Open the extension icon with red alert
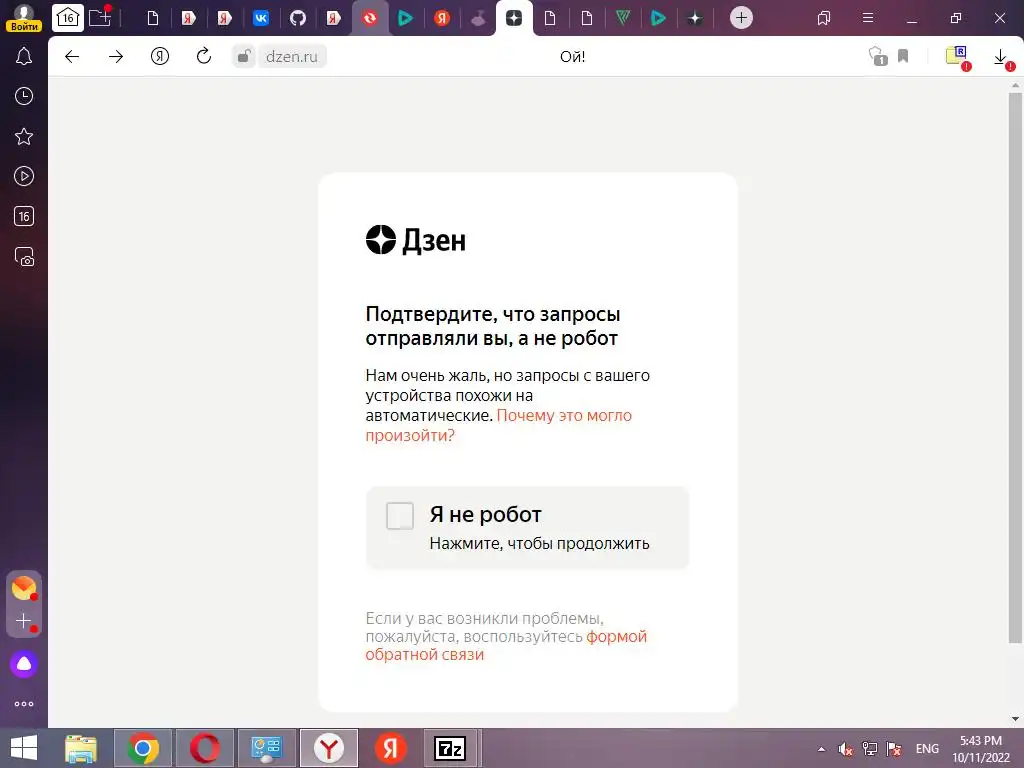Screen dimensions: 1024x768 coord(958,57)
